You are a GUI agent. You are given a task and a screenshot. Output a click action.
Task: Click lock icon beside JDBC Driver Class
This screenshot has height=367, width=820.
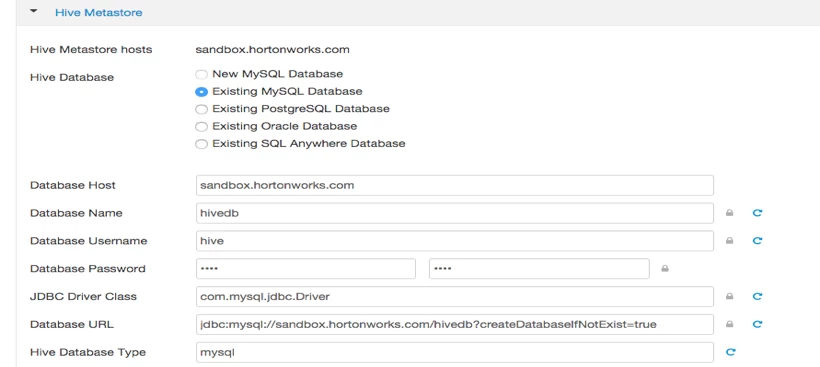729,296
